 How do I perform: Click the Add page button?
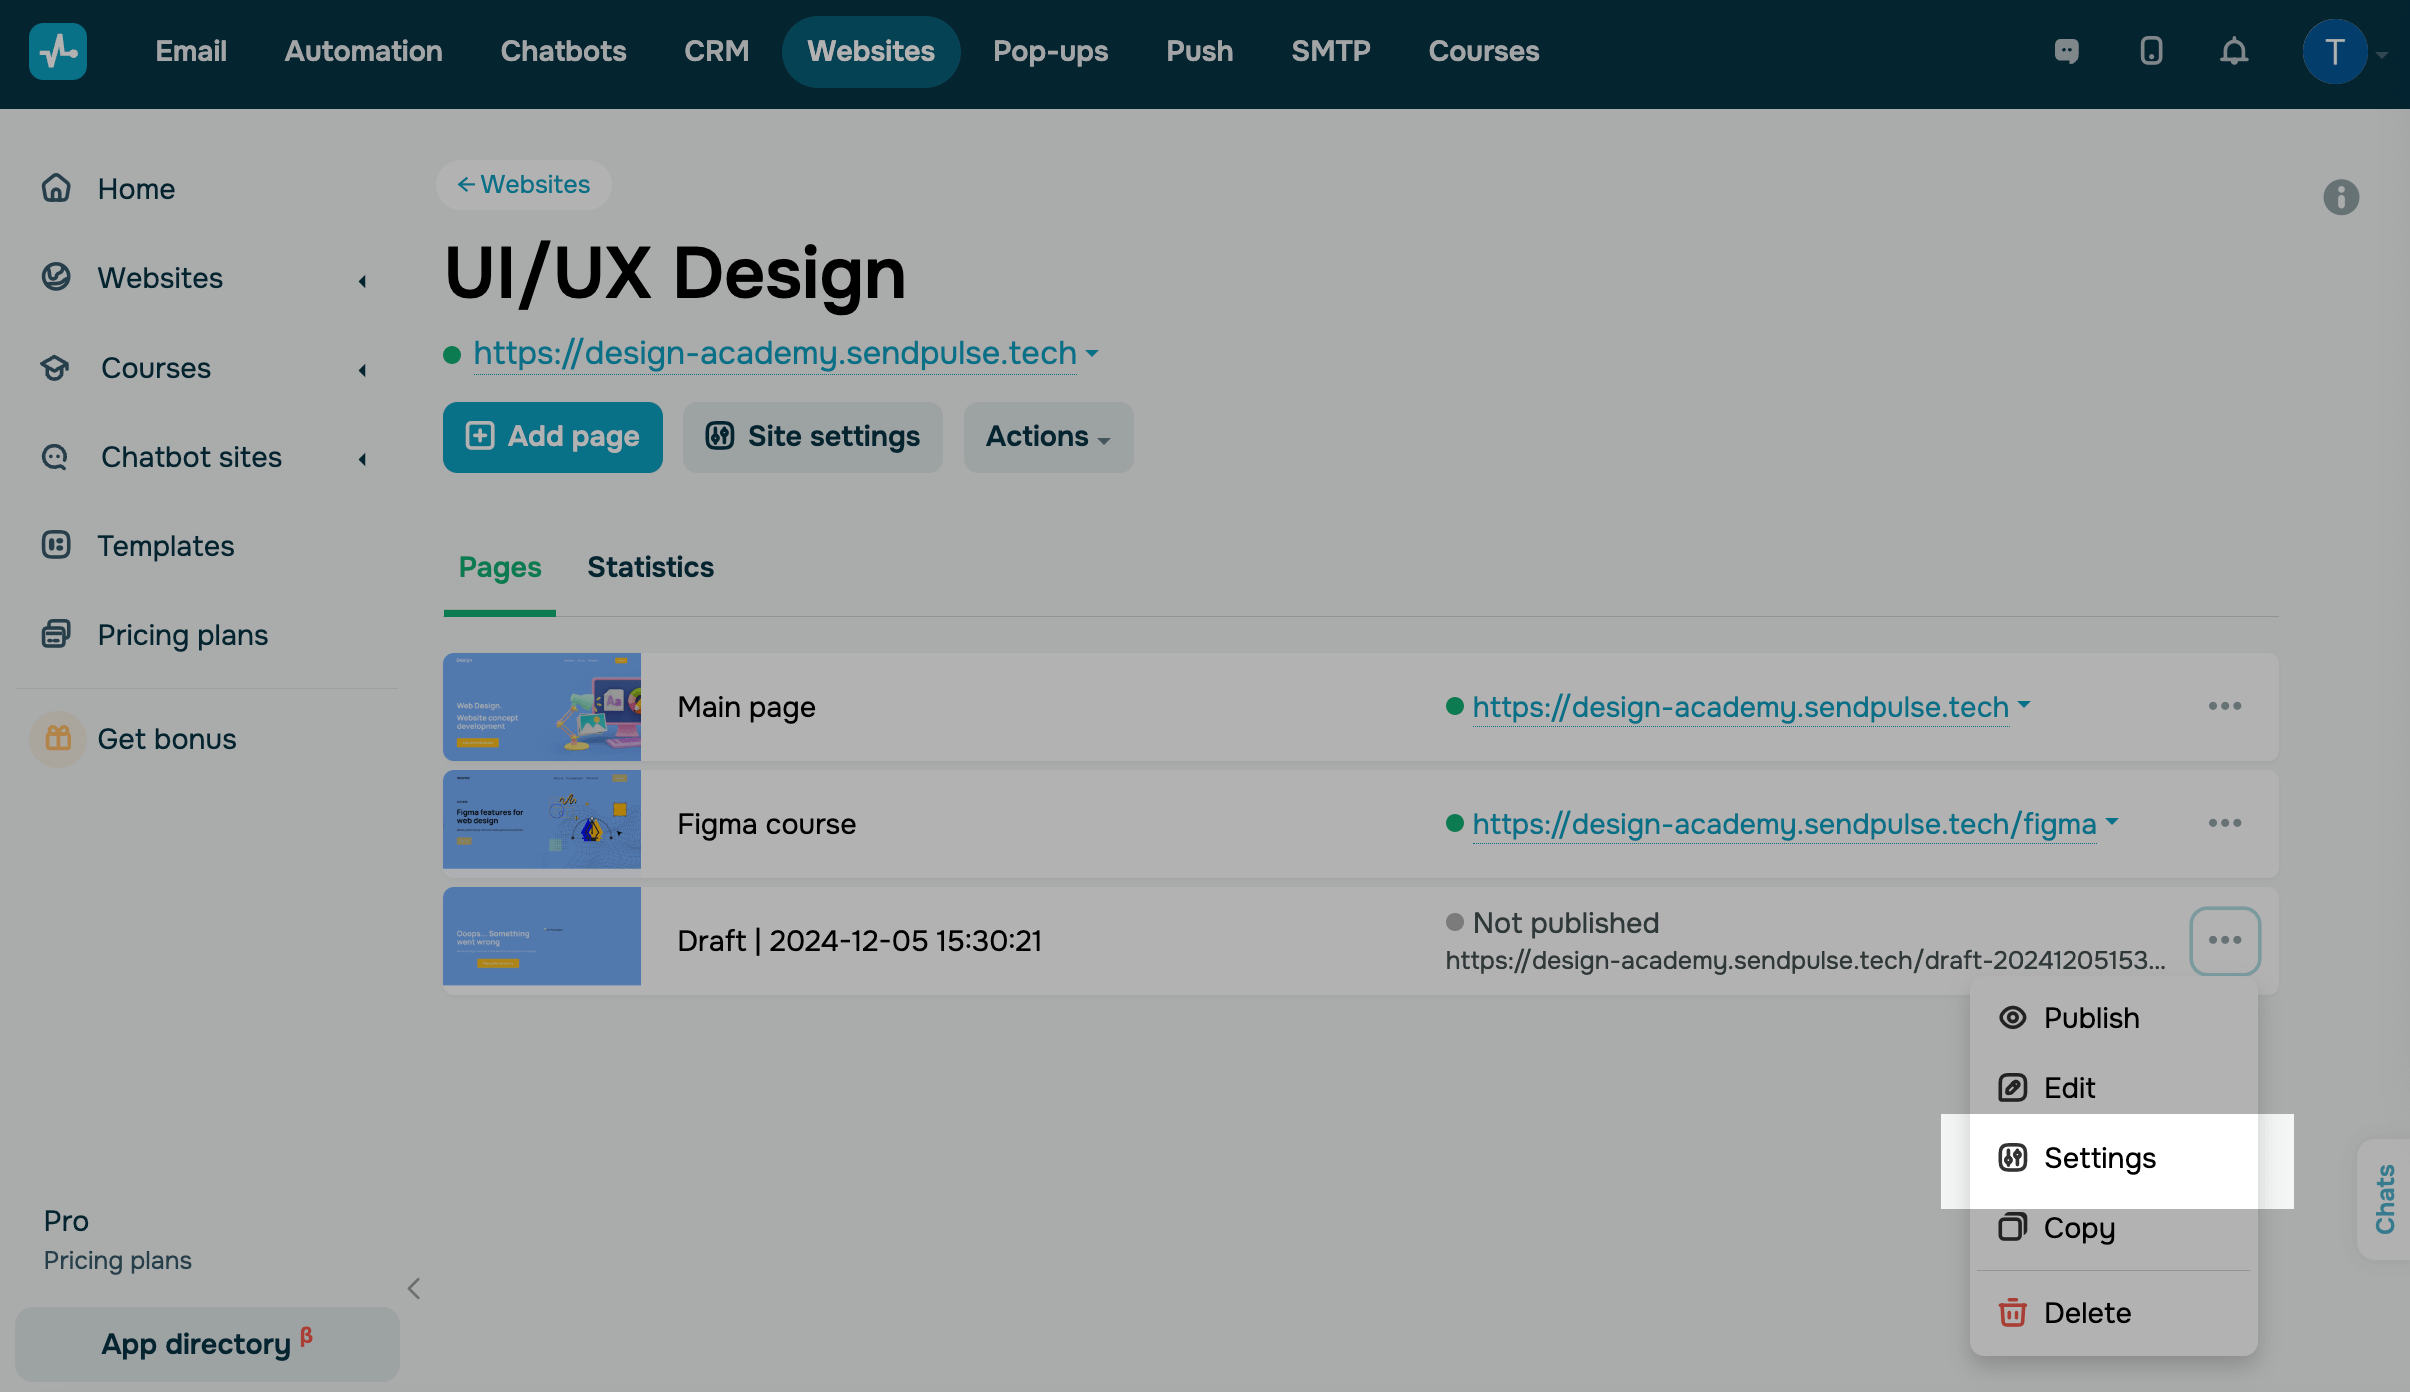click(552, 437)
